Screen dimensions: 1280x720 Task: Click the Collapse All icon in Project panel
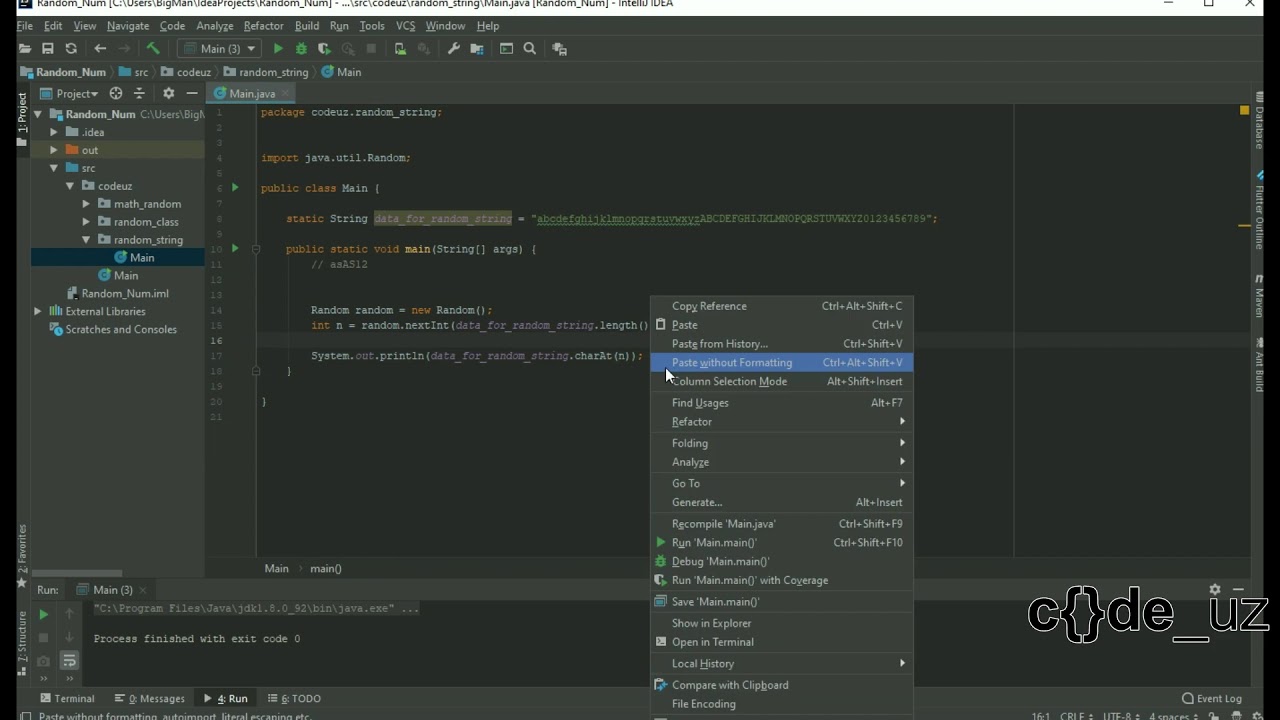(139, 94)
